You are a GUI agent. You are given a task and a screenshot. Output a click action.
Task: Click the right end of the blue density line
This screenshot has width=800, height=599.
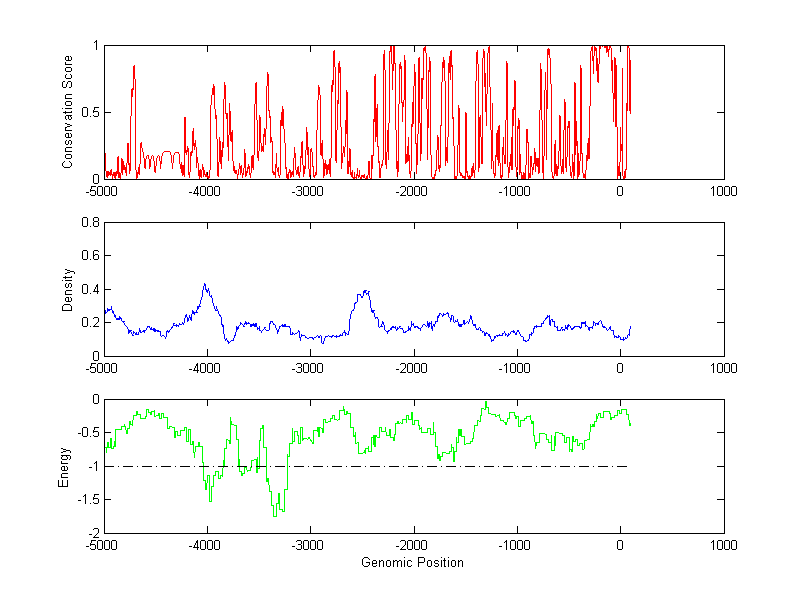(631, 326)
